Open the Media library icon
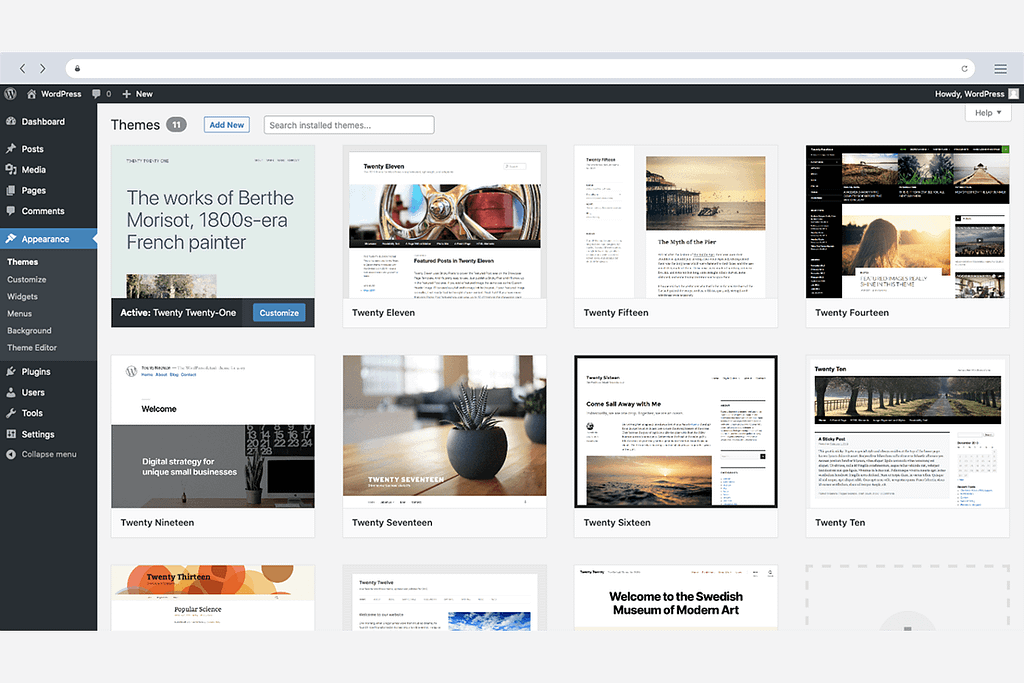 tap(11, 170)
